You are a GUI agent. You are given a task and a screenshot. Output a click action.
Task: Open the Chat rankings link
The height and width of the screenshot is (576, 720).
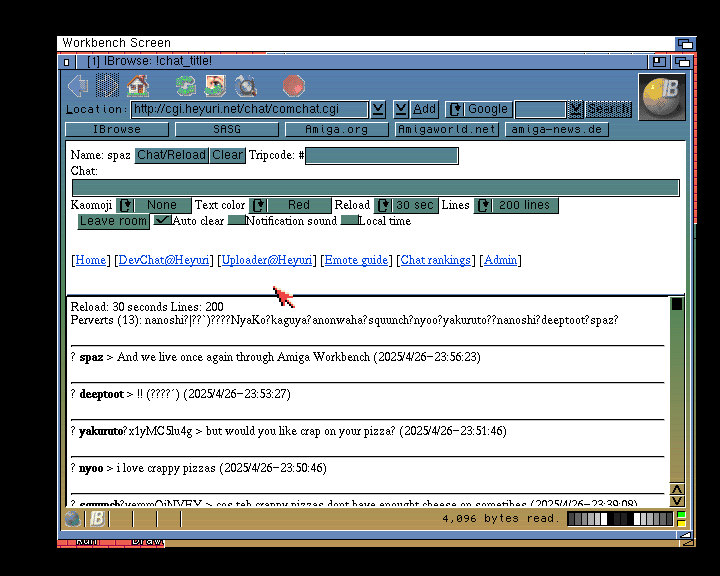point(435,260)
